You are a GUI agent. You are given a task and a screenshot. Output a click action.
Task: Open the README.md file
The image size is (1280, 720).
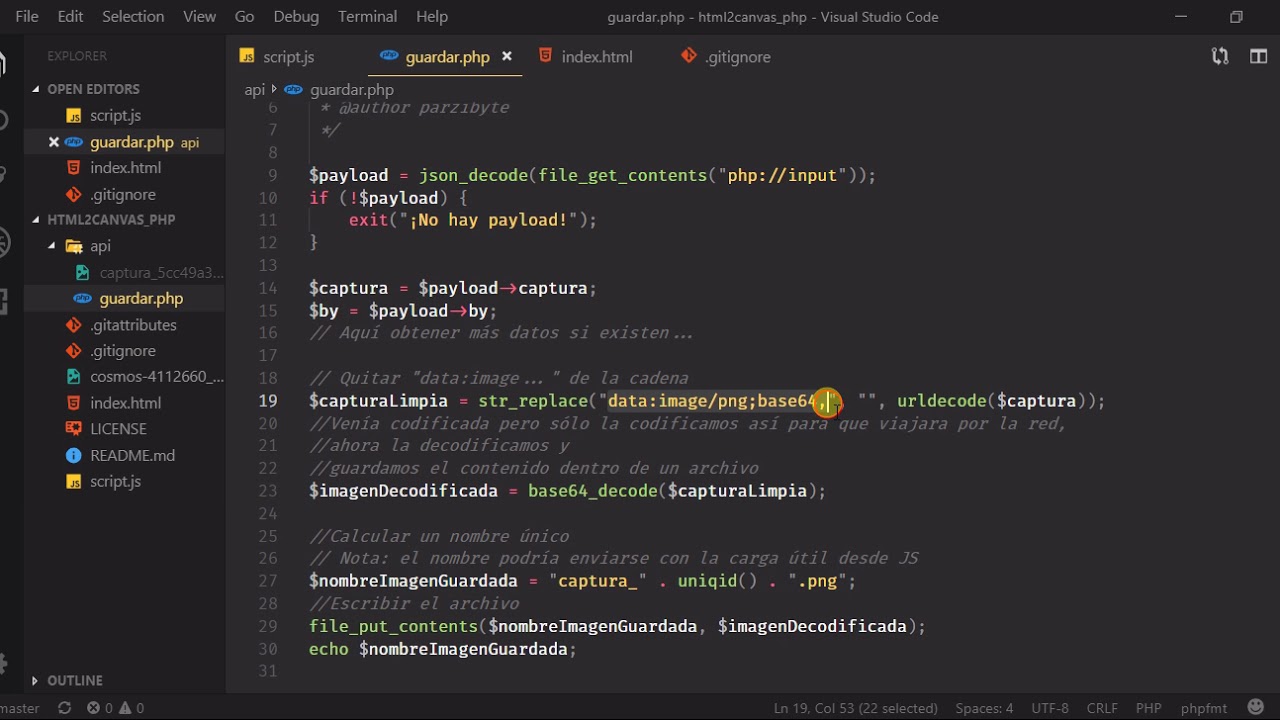132,455
